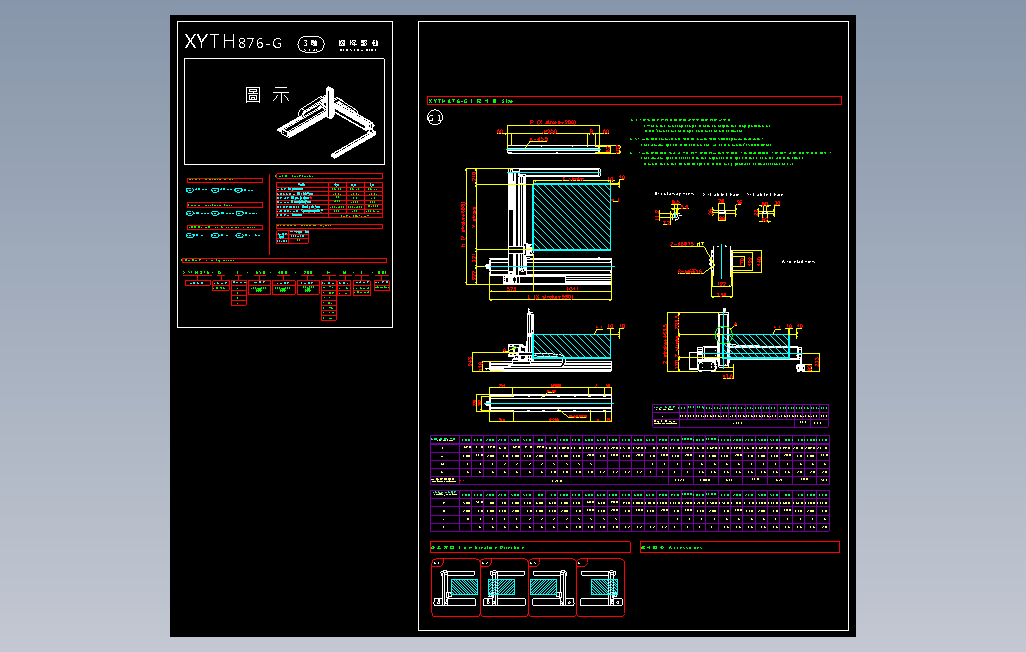Click the combination direction heading bar
Image resolution: width=1026 pixels, height=652 pixels.
(530, 547)
